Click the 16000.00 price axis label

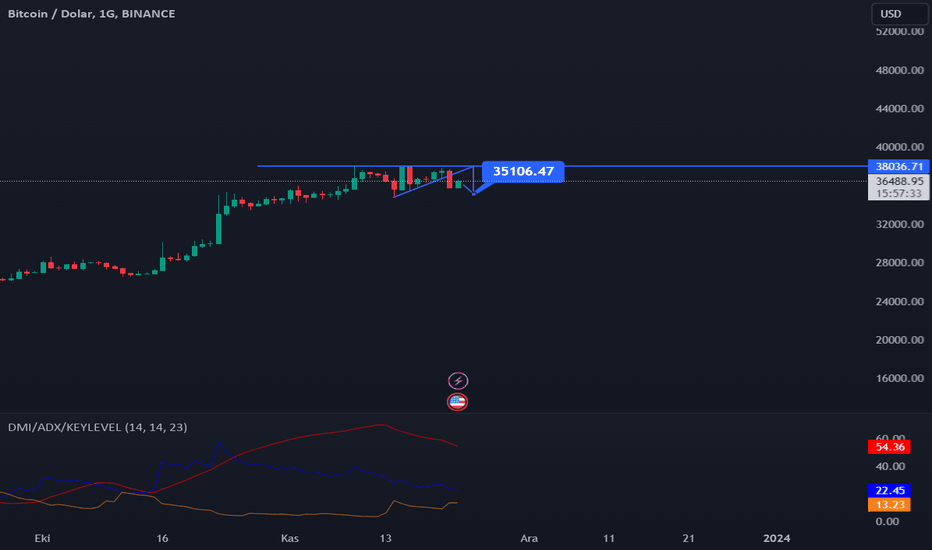(899, 378)
